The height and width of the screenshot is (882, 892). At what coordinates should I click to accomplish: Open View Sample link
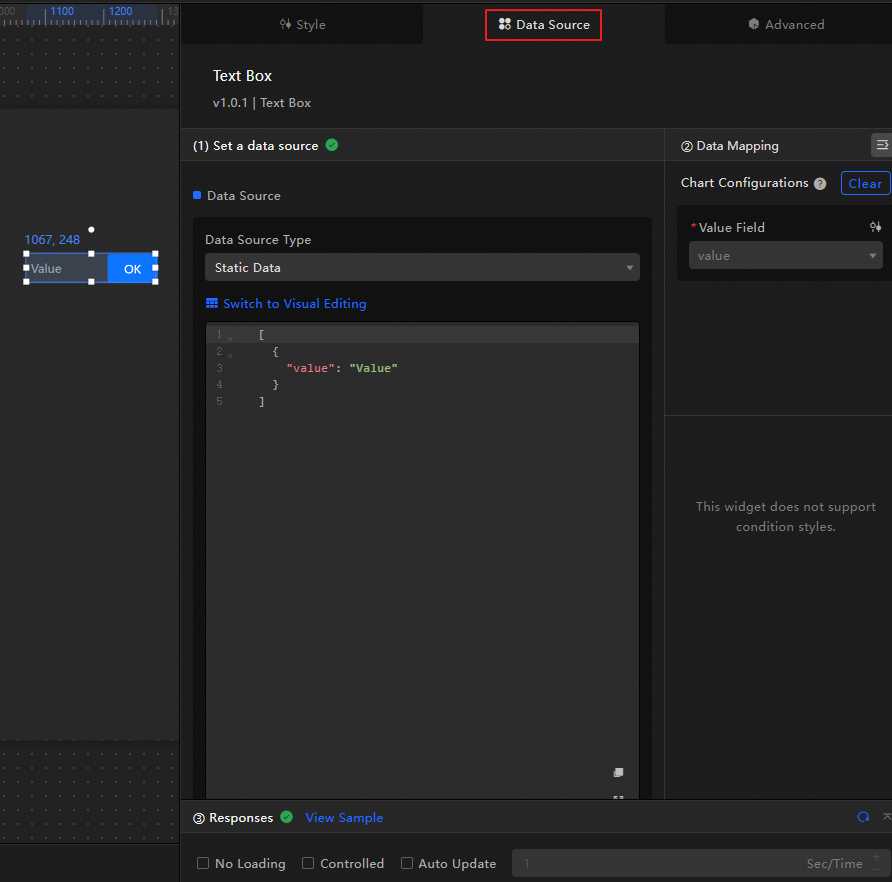(344, 818)
